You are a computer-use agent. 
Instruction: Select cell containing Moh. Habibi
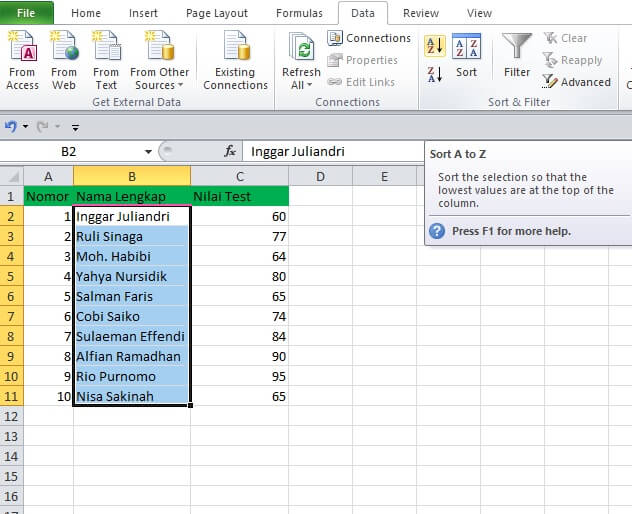point(132,256)
